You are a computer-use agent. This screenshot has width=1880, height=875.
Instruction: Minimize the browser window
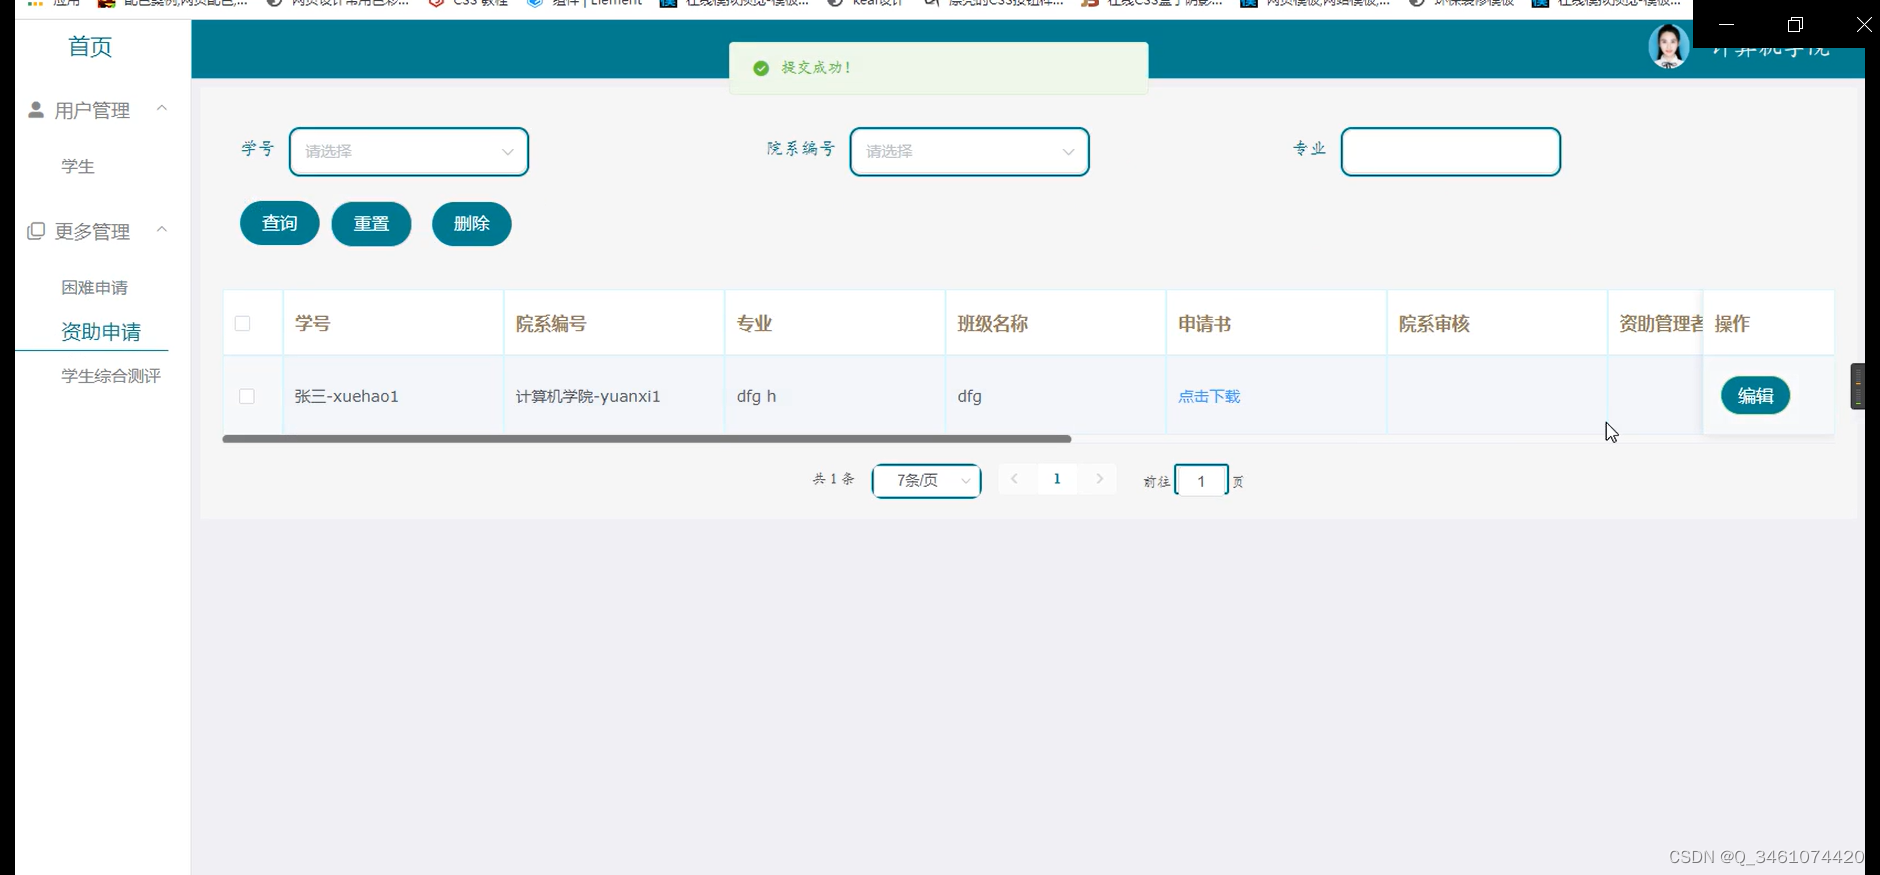coord(1726,24)
